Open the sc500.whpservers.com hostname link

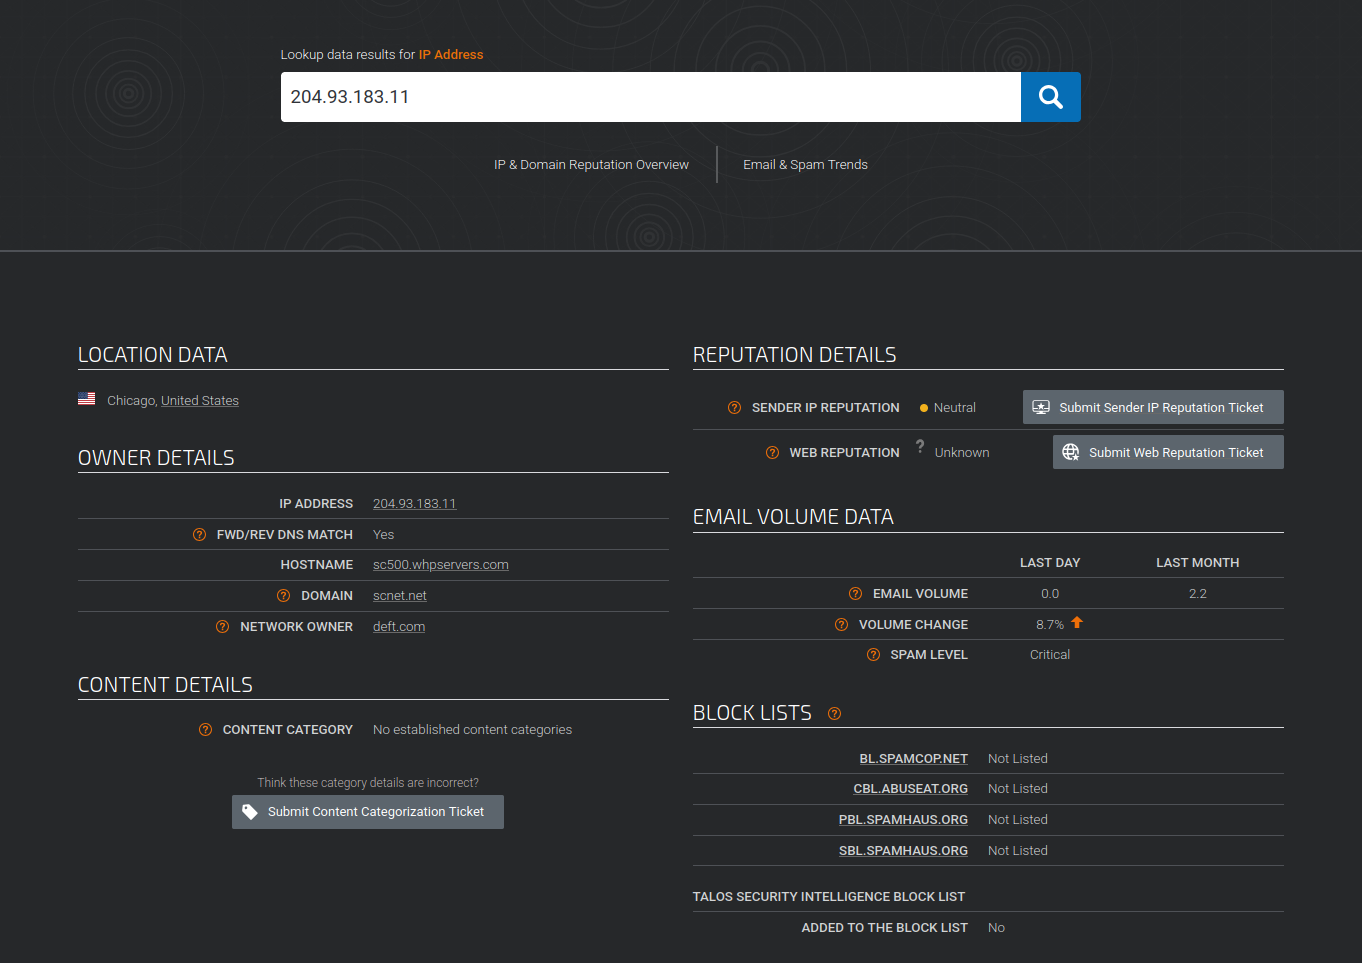click(x=440, y=564)
